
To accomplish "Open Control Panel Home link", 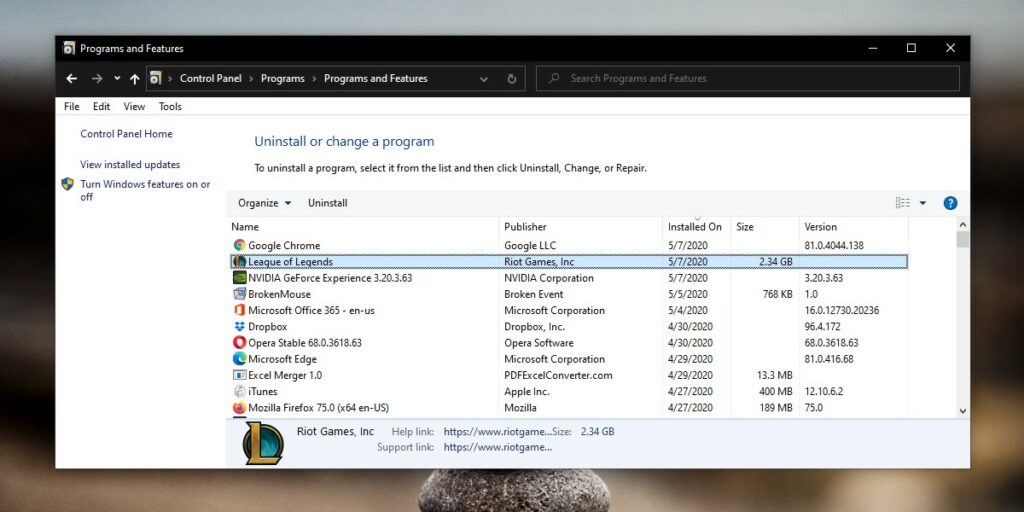I will click(126, 134).
